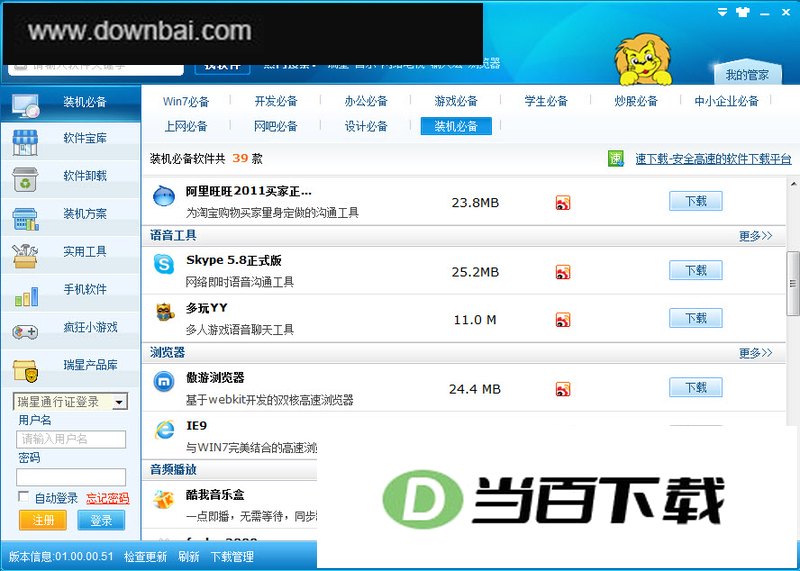Screen dimensions: 800x571
Task: Click the 酷我音乐盒 app icon
Action: (x=164, y=499)
